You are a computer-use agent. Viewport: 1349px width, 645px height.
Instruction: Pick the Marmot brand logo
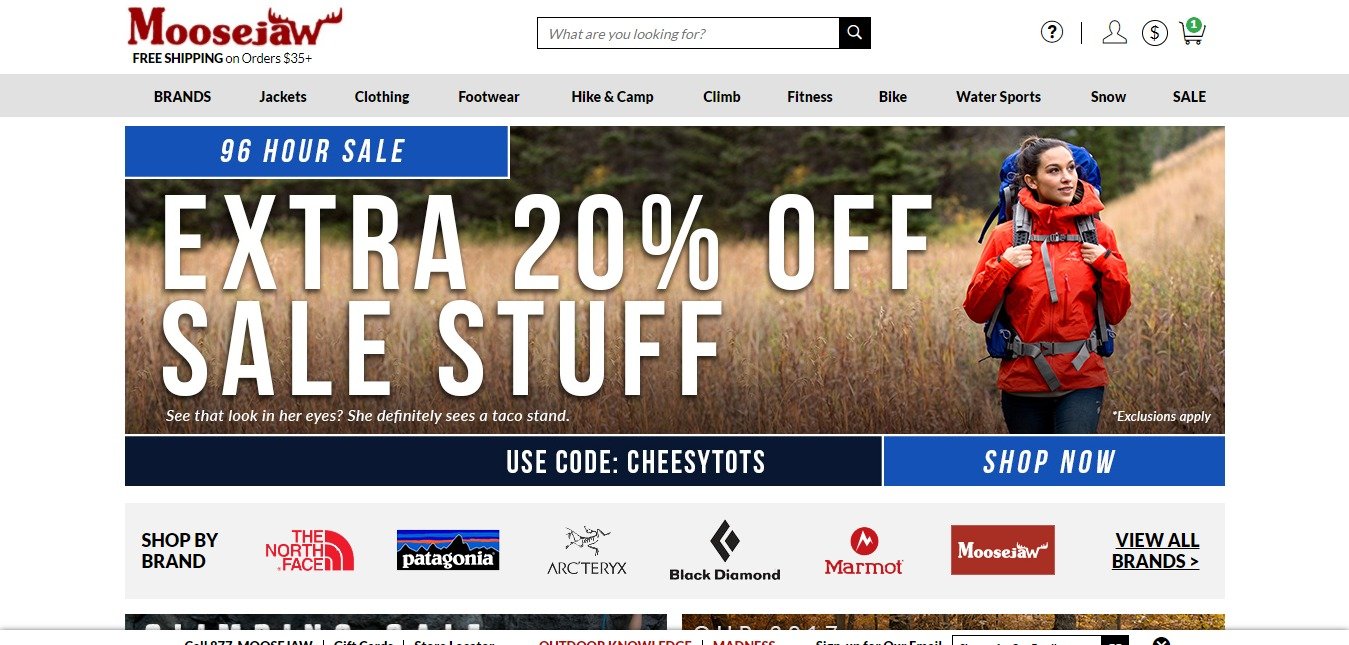(864, 551)
